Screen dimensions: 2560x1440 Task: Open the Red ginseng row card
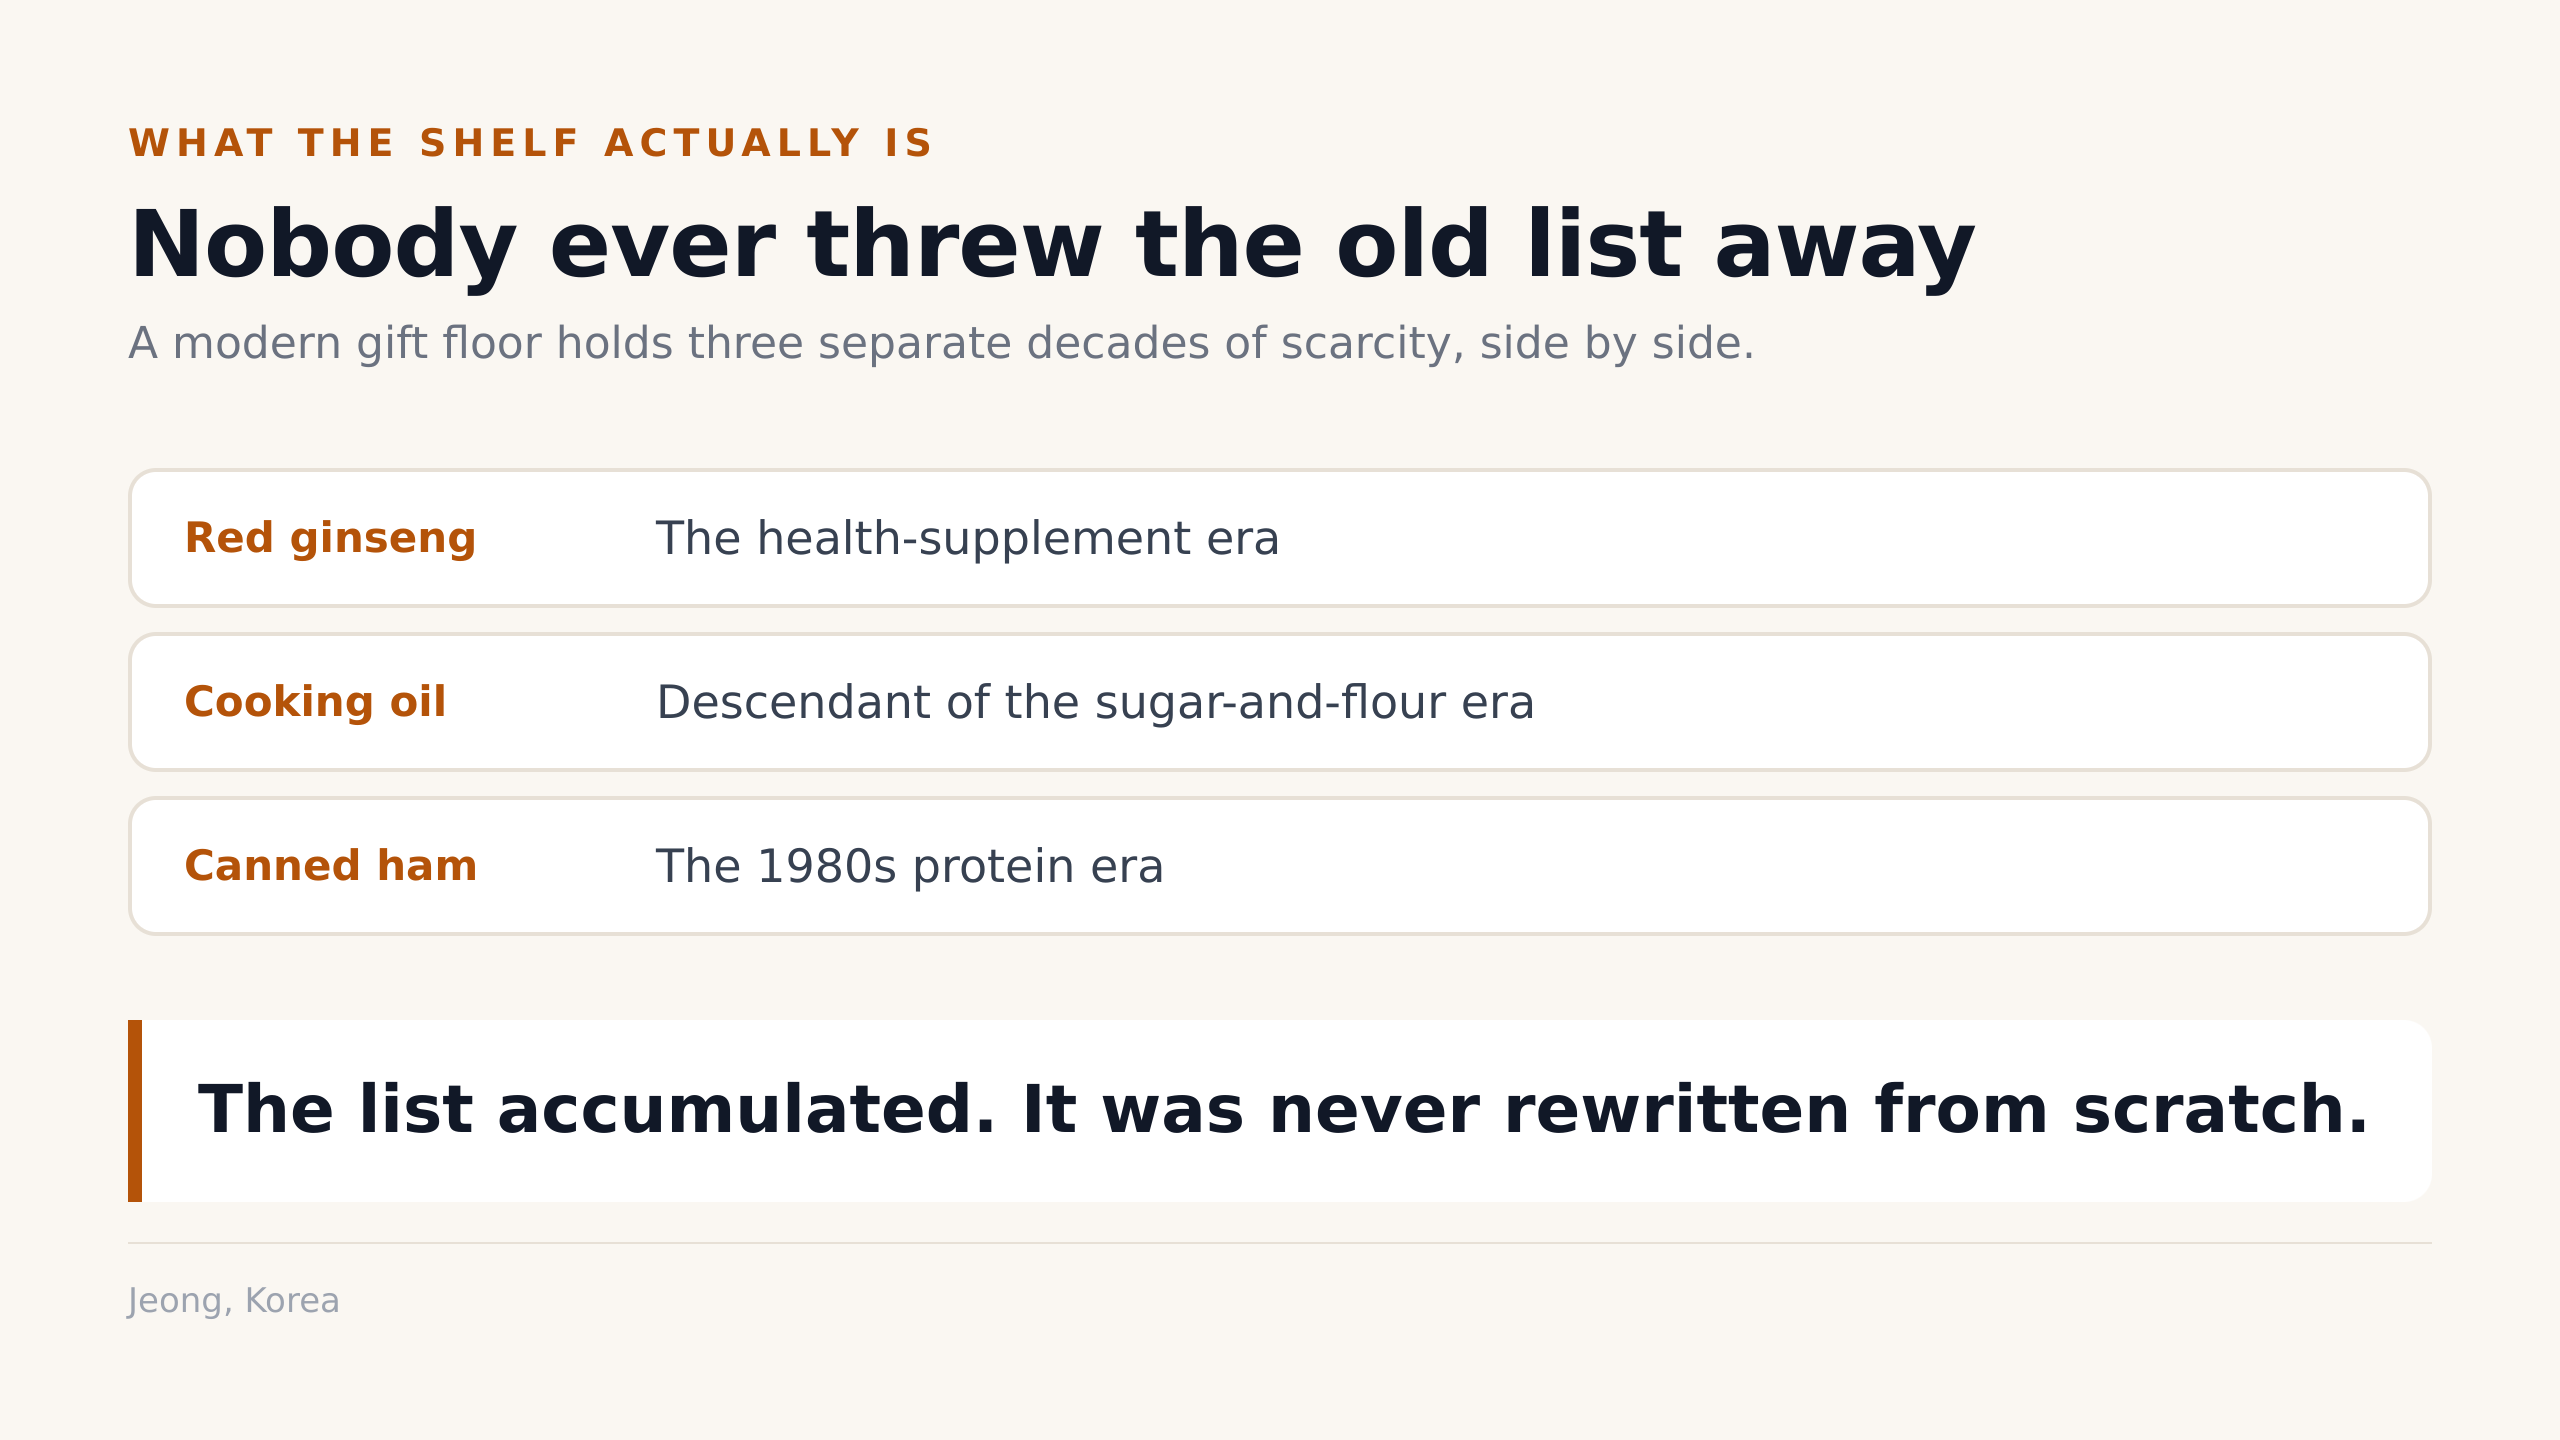tap(1280, 538)
